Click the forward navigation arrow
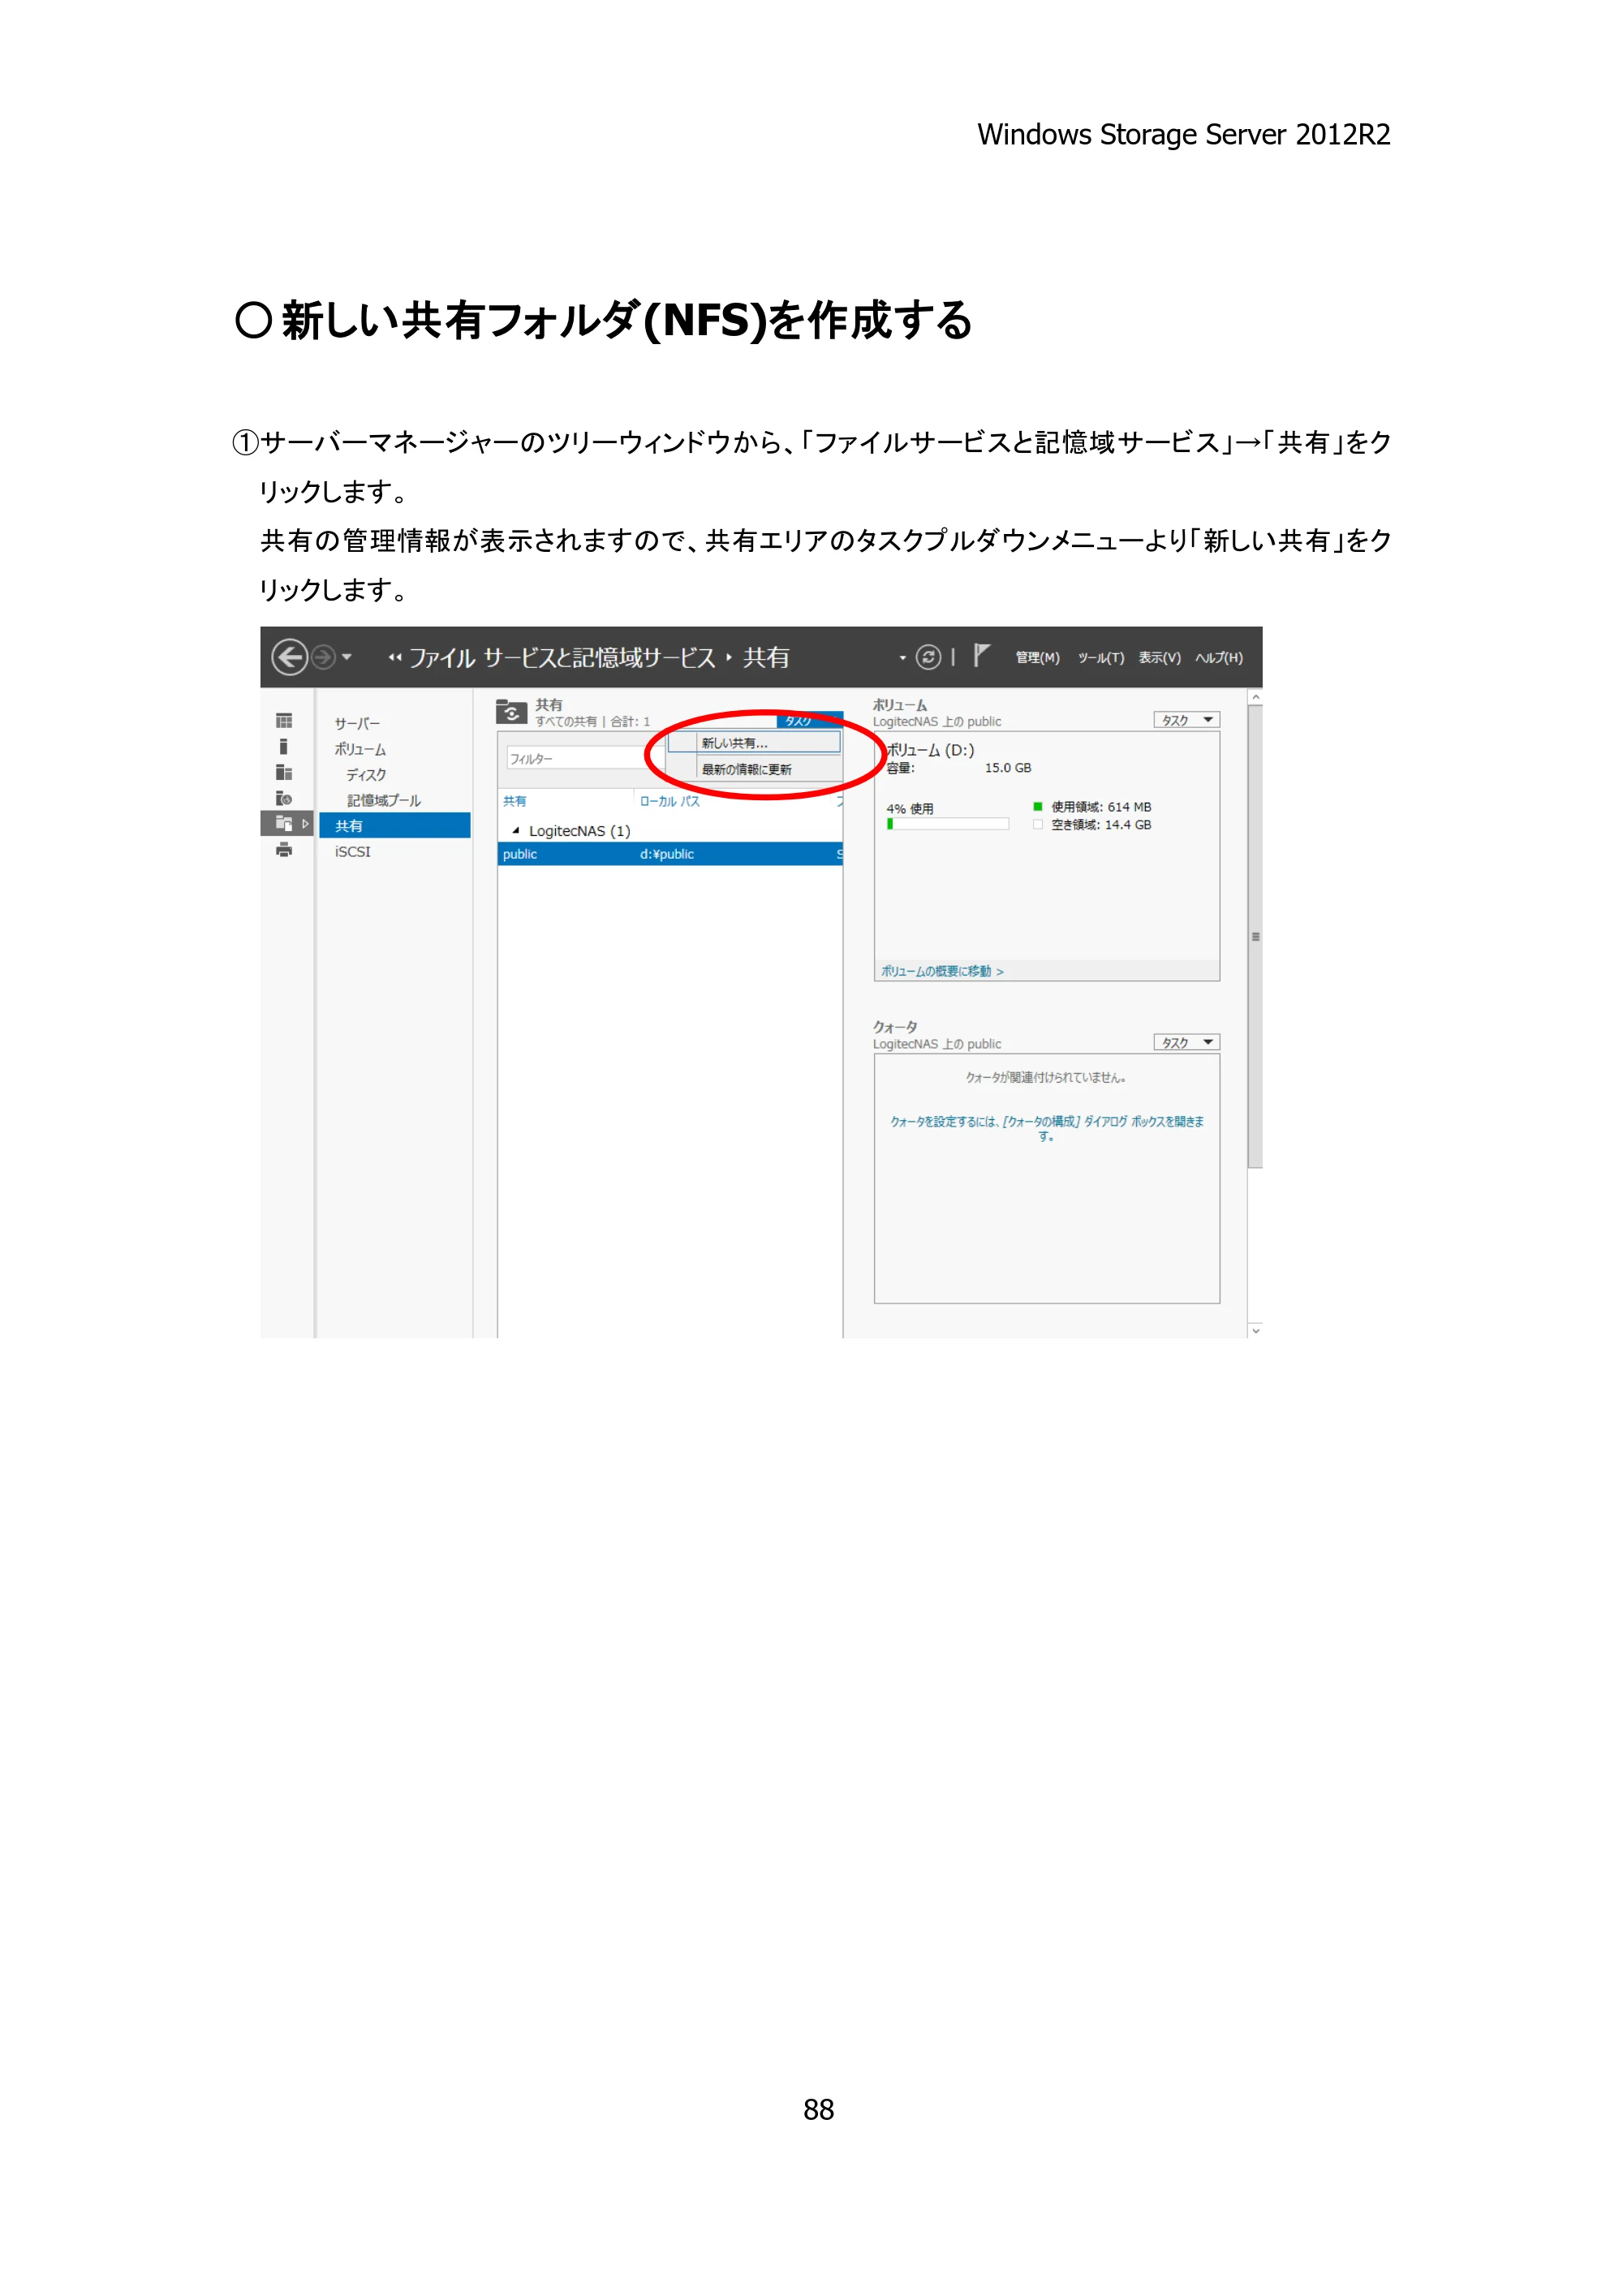 (323, 657)
